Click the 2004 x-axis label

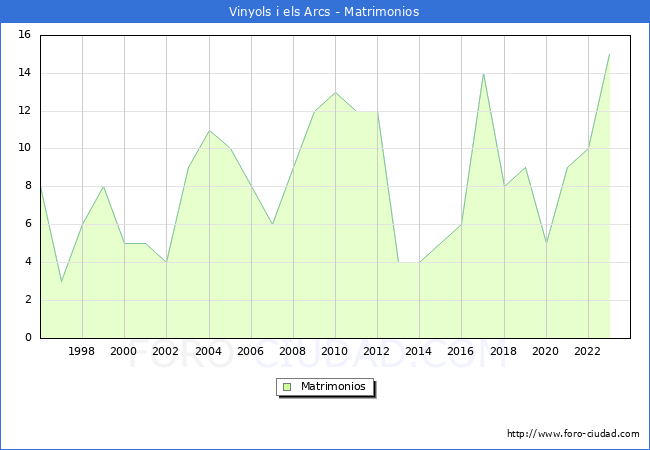(208, 352)
